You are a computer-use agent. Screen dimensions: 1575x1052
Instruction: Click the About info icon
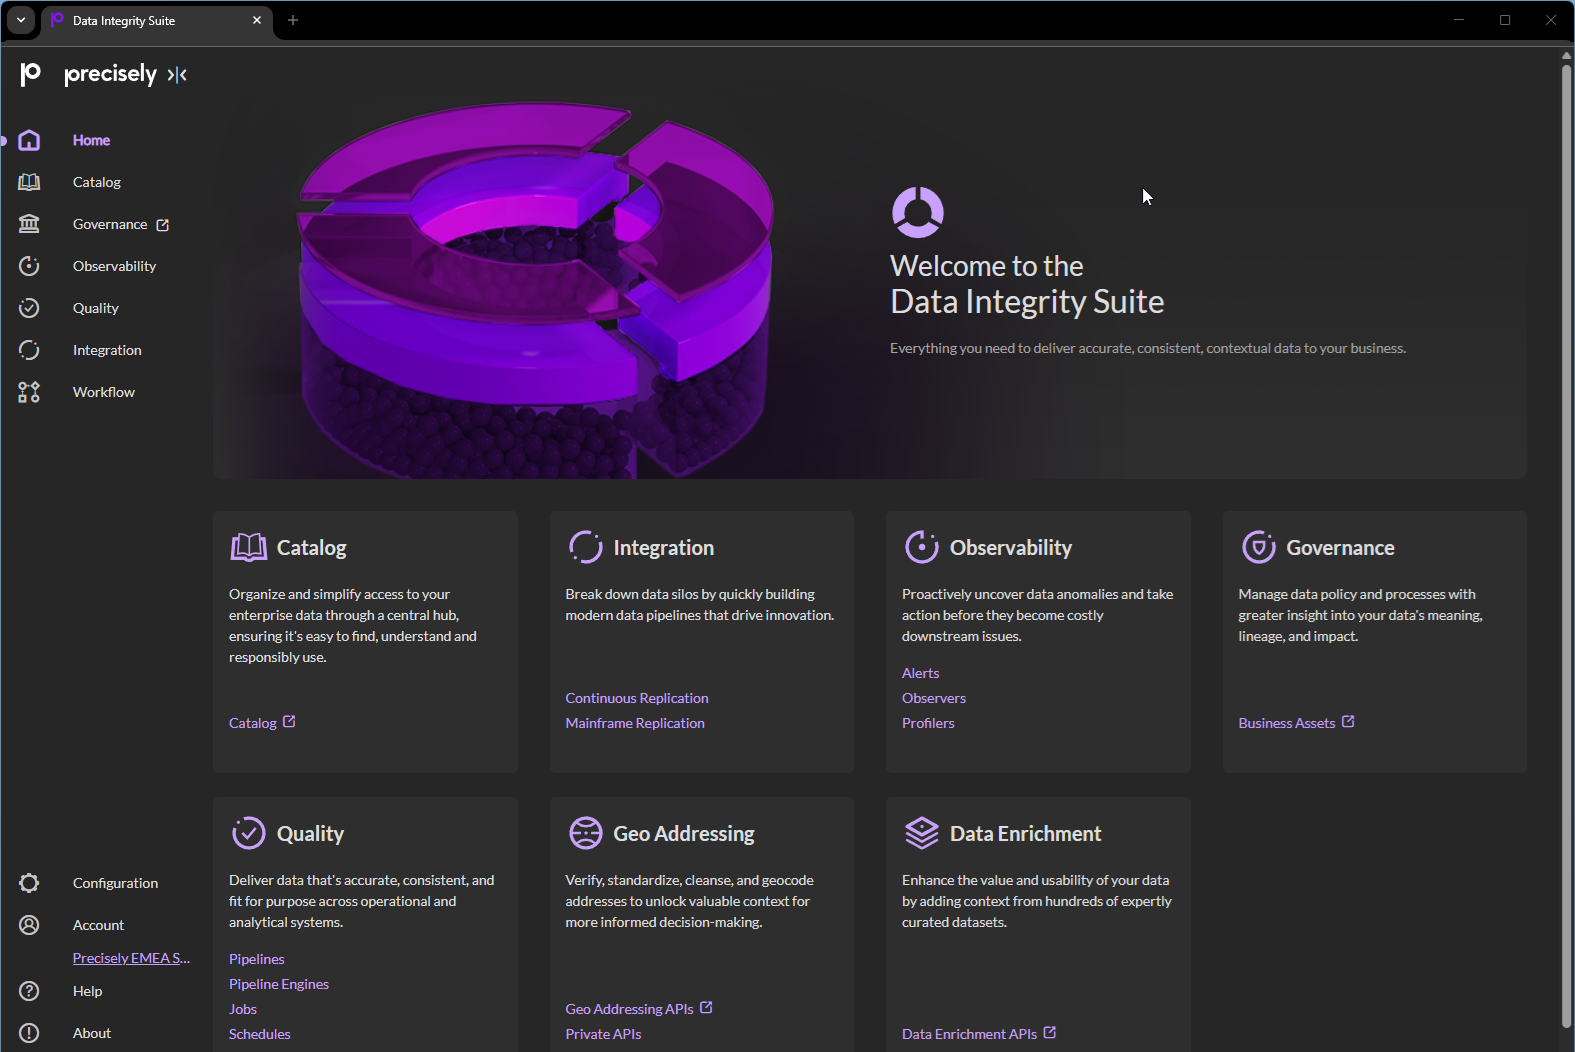click(x=29, y=1033)
